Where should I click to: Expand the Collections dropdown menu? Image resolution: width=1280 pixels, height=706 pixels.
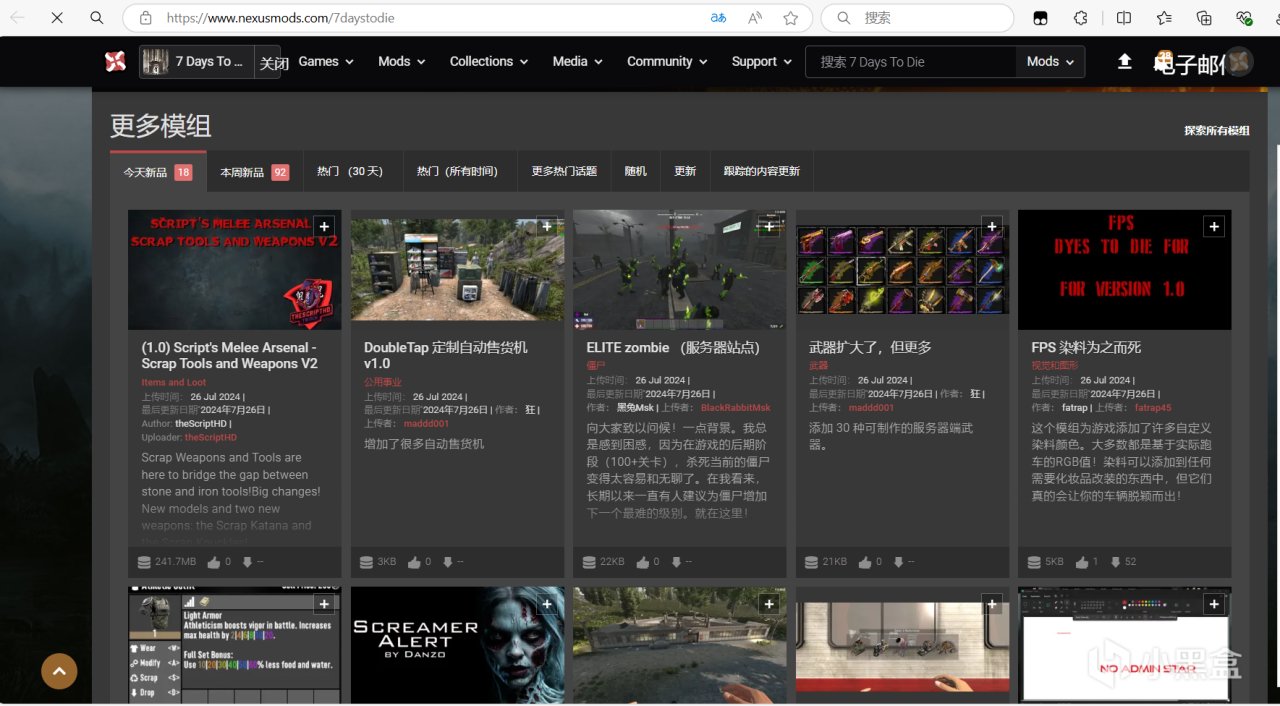coord(489,61)
